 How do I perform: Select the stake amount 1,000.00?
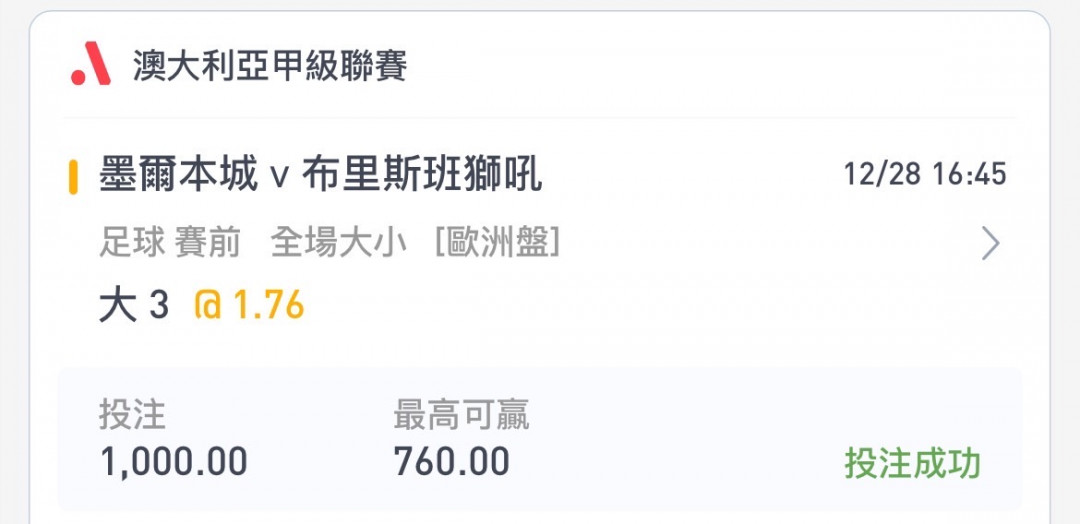(174, 461)
